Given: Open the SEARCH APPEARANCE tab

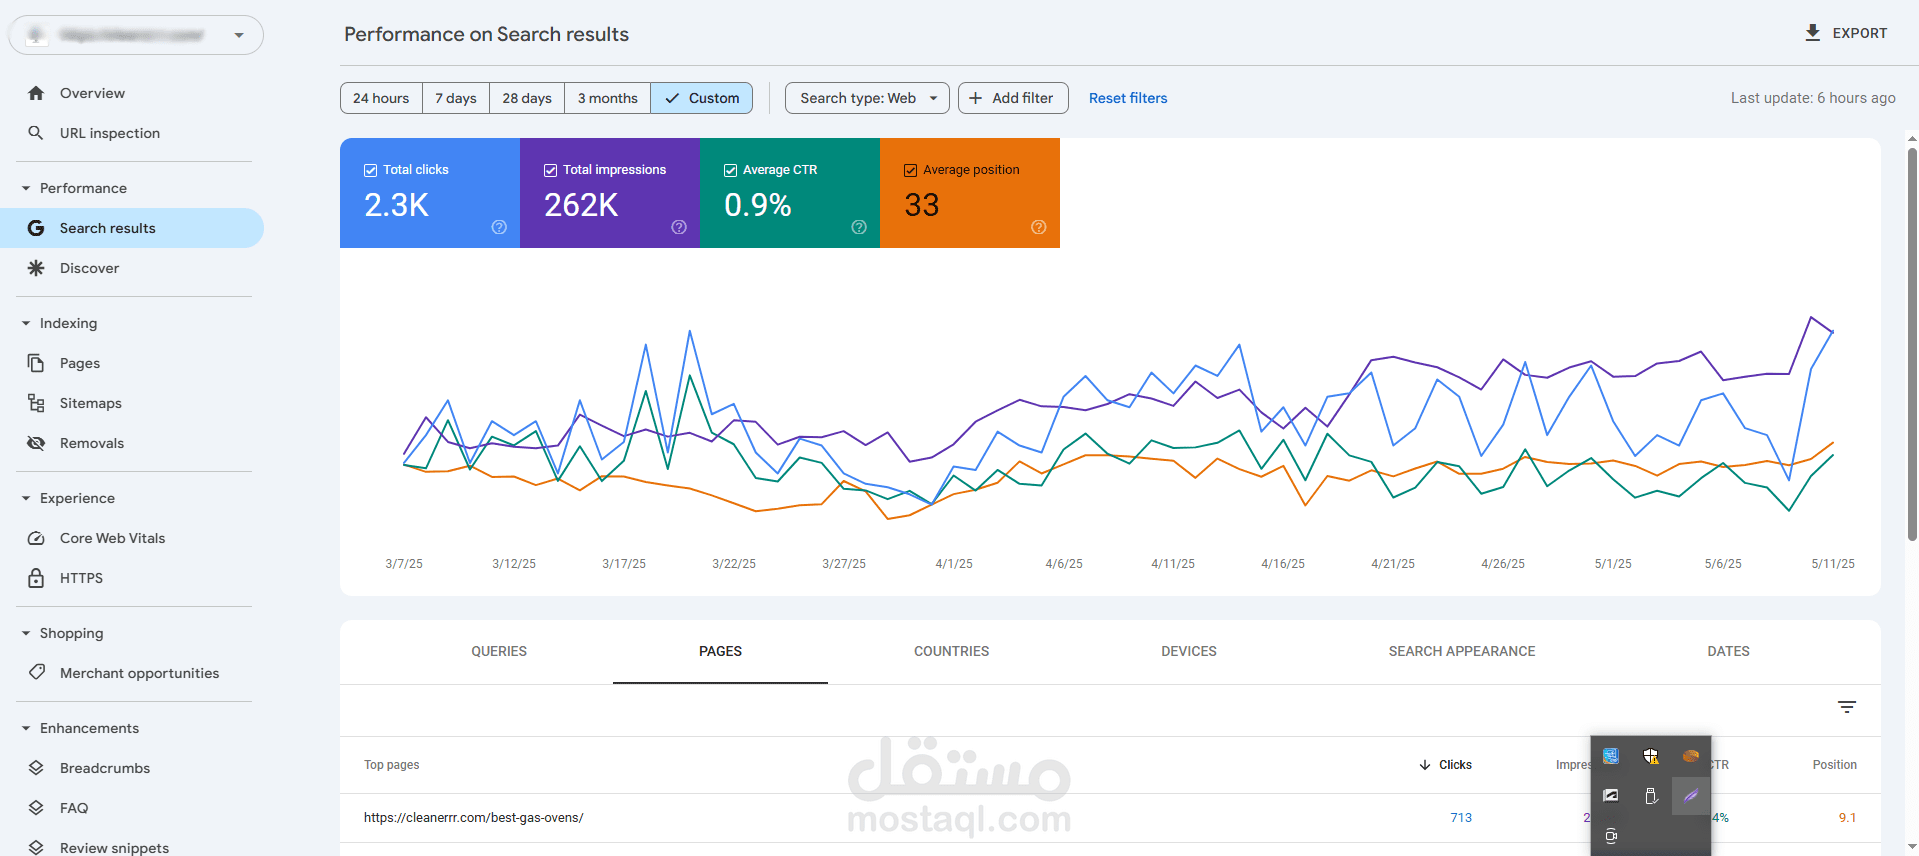Looking at the screenshot, I should click(x=1462, y=651).
